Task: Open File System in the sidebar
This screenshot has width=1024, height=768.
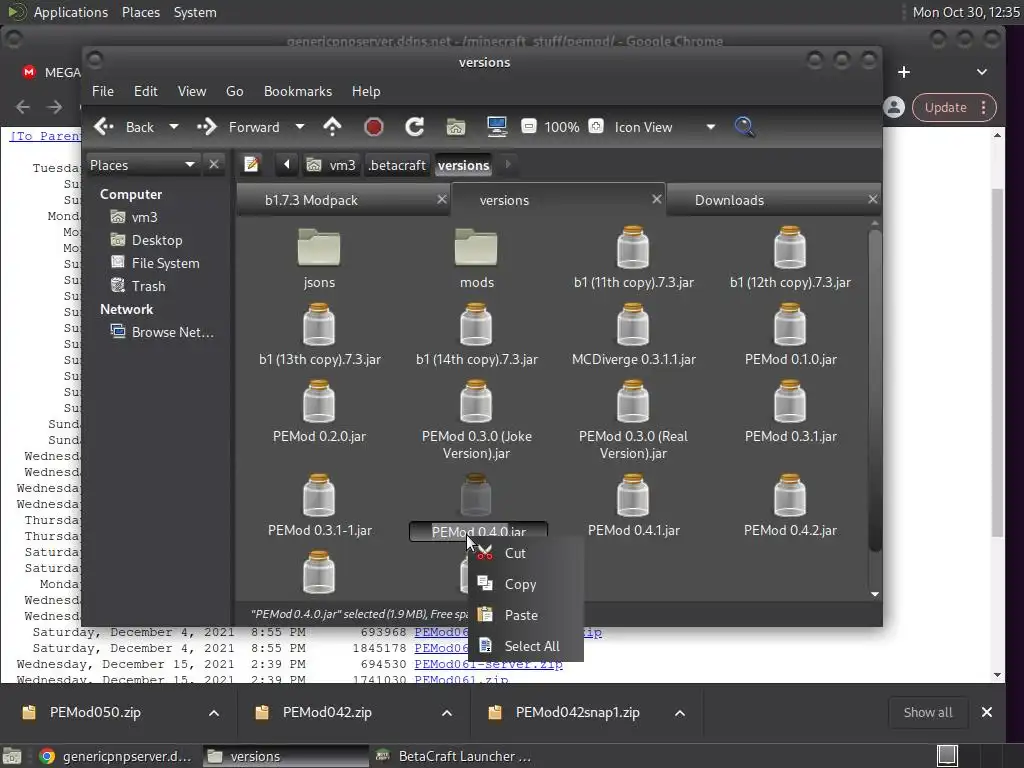Action: 165,263
